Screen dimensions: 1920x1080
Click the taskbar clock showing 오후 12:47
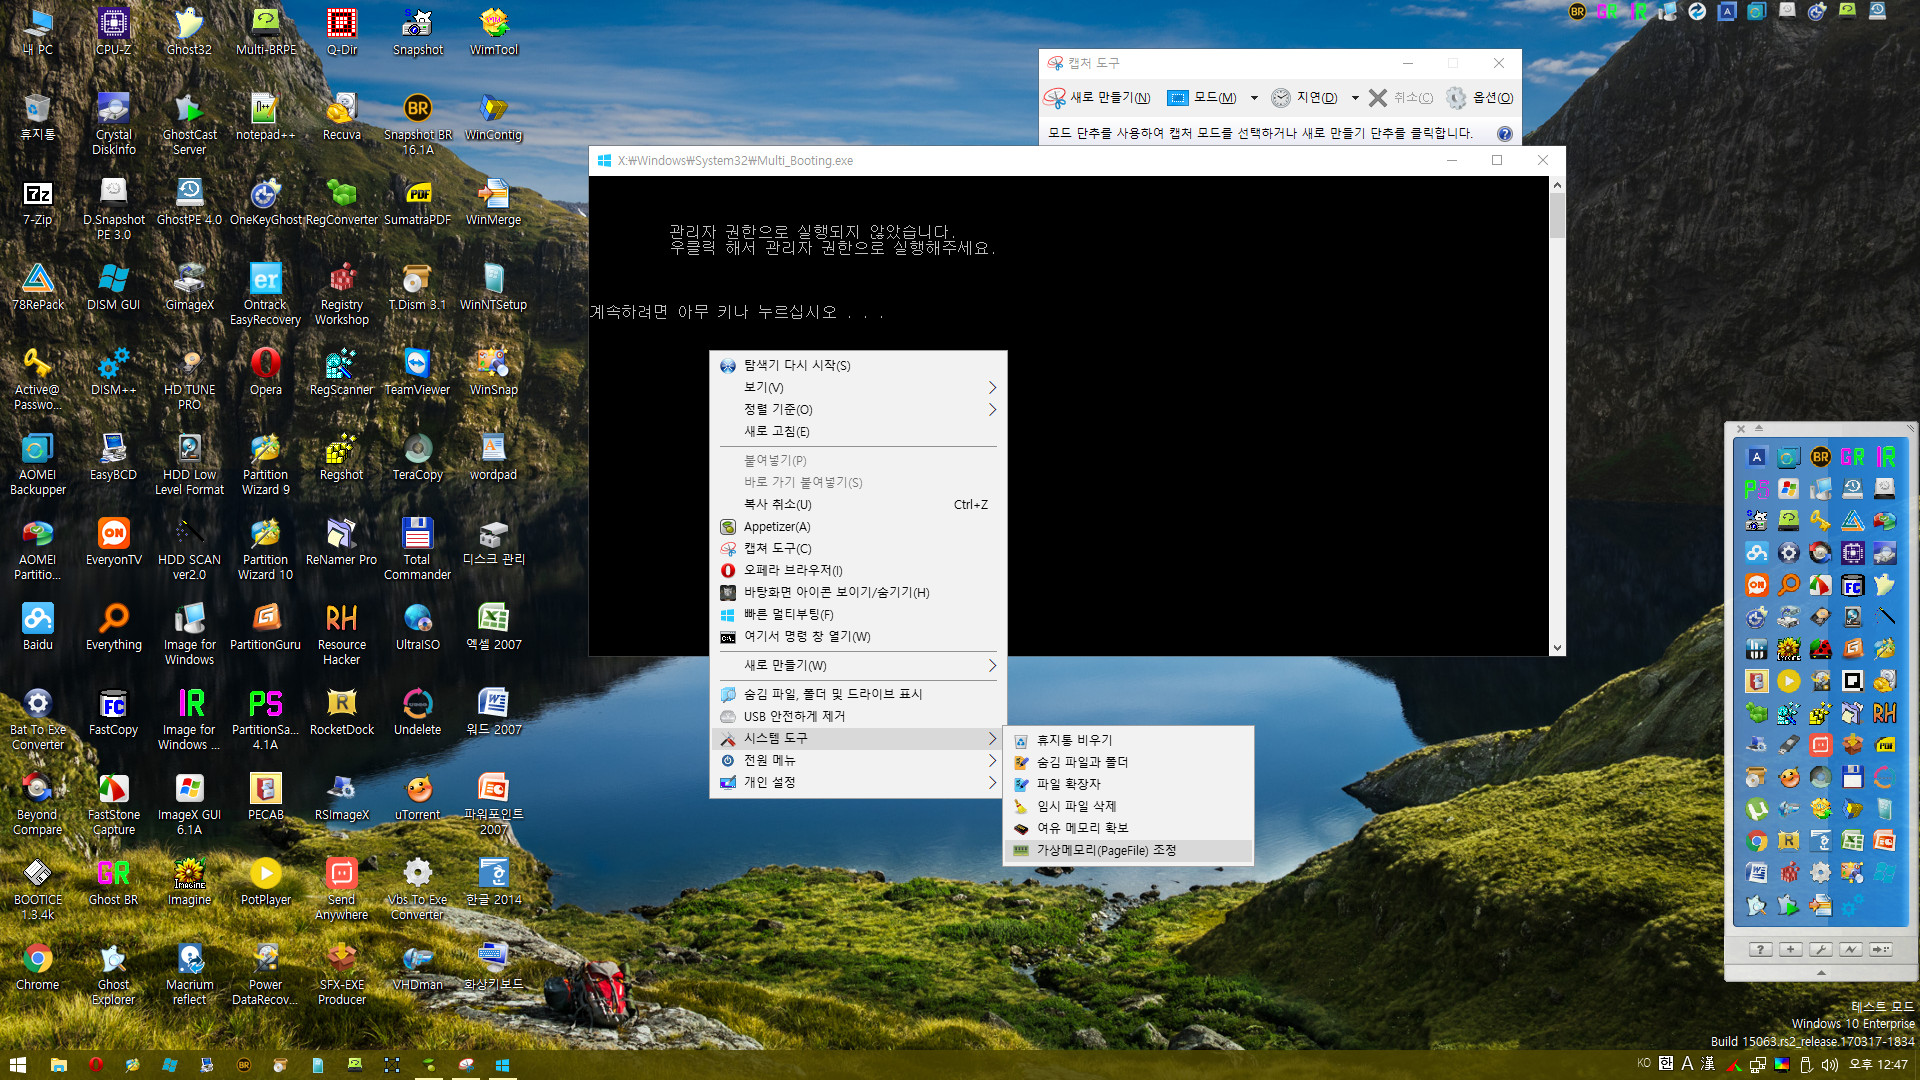click(x=1878, y=1065)
